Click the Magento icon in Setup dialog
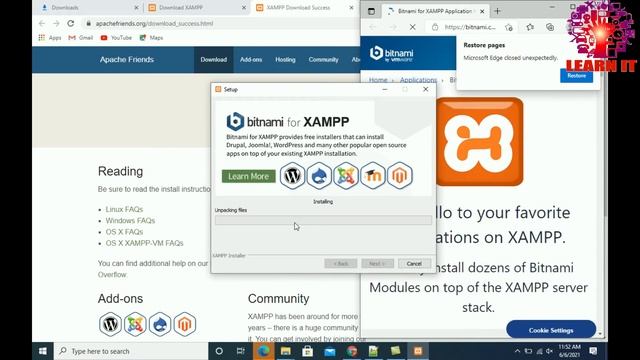Viewport: 640px width, 360px height. point(400,176)
